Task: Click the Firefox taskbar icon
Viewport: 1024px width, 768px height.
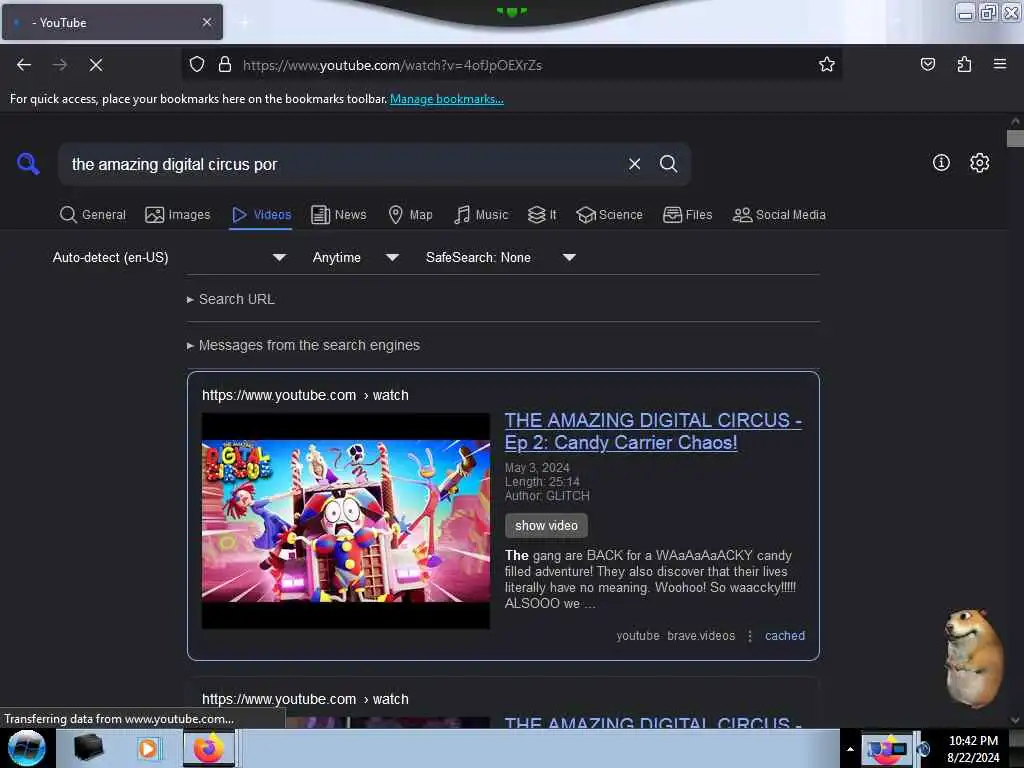Action: tap(208, 748)
